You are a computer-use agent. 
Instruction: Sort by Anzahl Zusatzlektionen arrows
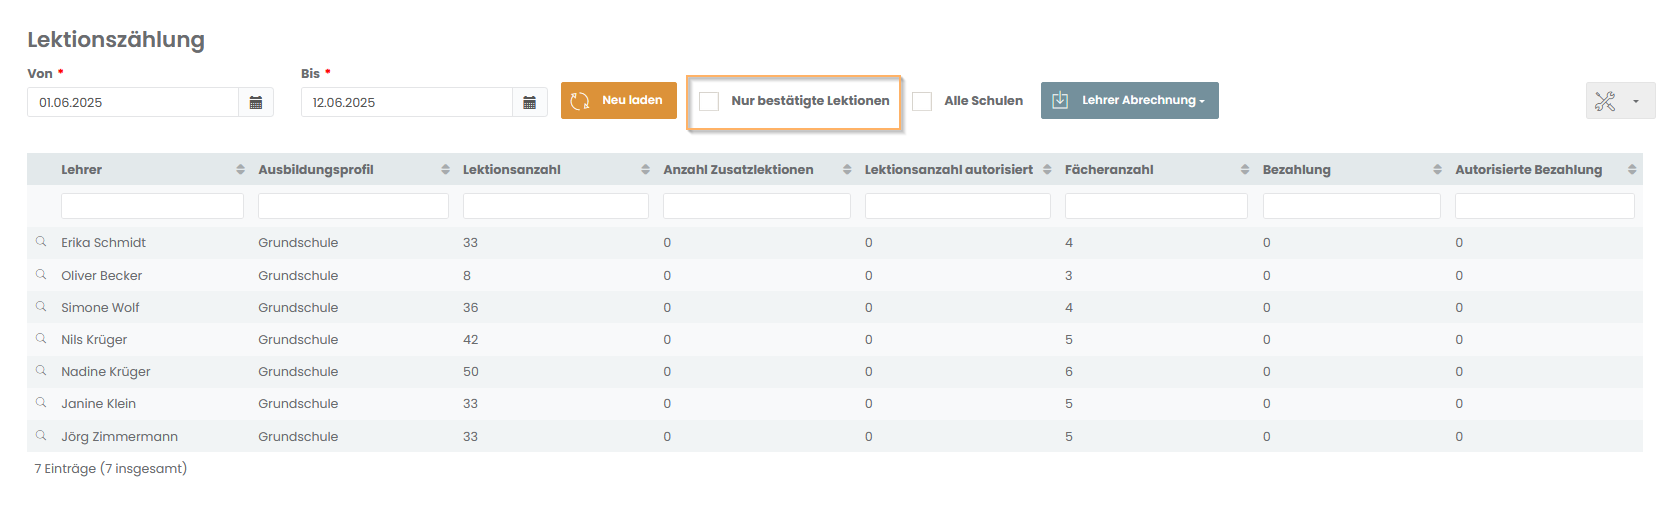click(x=847, y=170)
